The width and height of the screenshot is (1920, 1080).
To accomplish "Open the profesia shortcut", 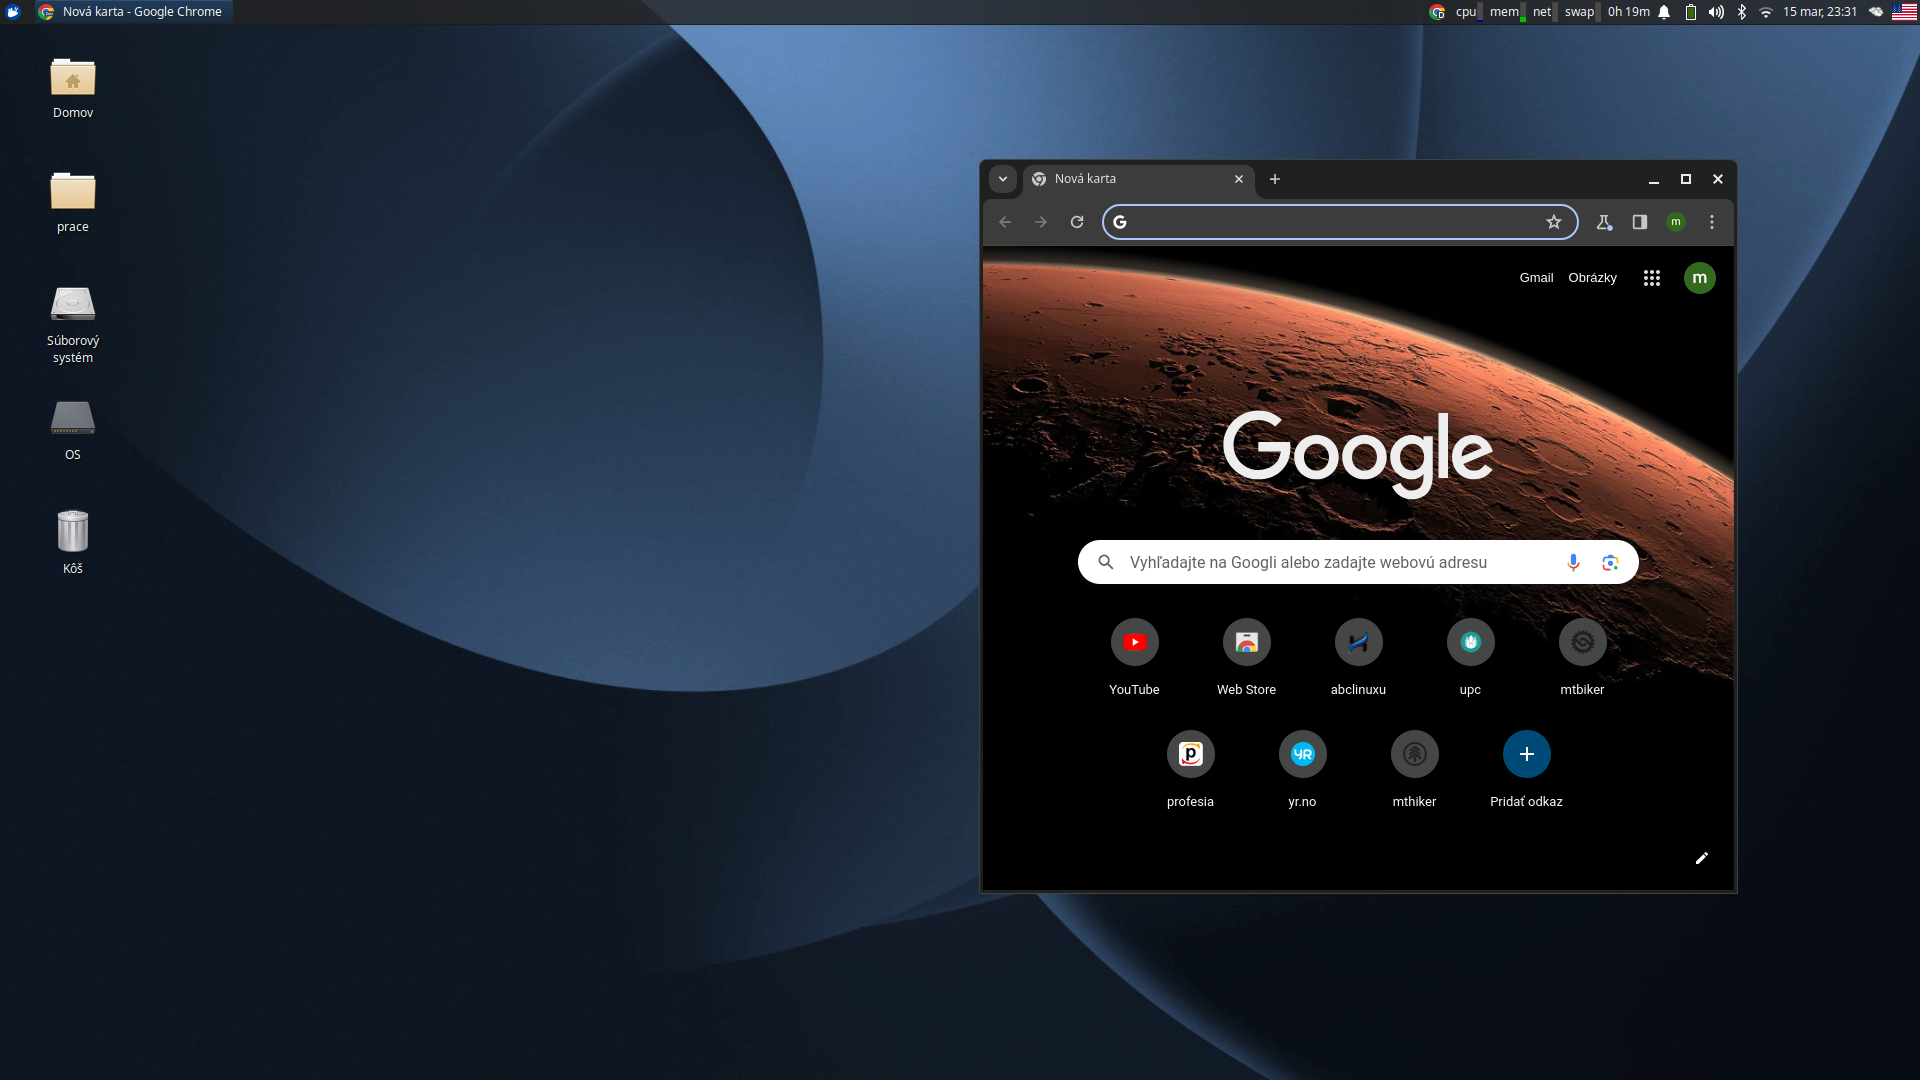I will click(x=1190, y=769).
